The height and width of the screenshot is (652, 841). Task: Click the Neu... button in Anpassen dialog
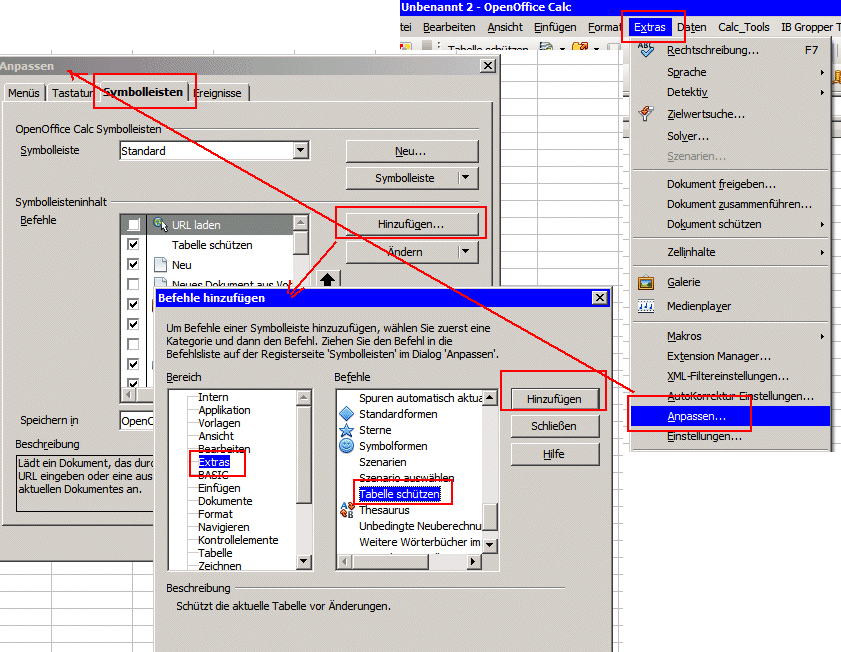(x=411, y=151)
